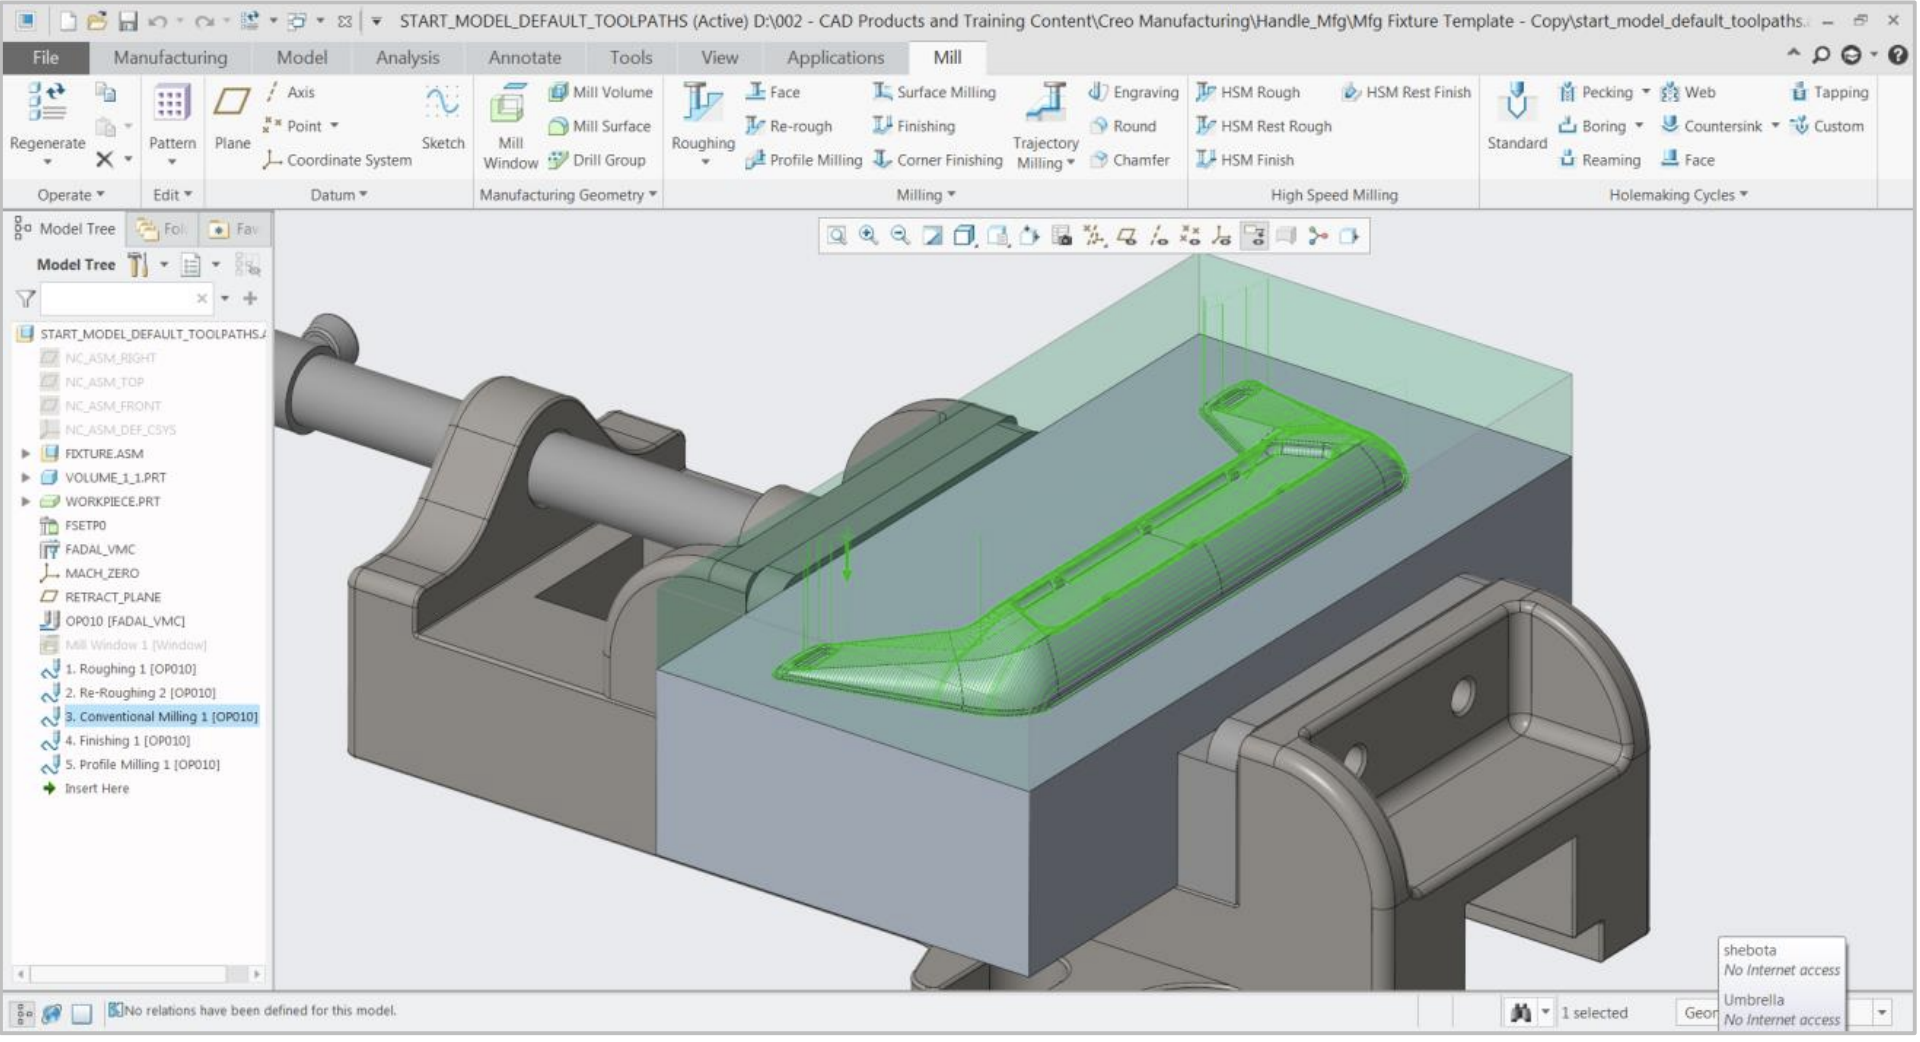The height and width of the screenshot is (1042, 1920).
Task: Select HSM Rough
Action: 1248,92
